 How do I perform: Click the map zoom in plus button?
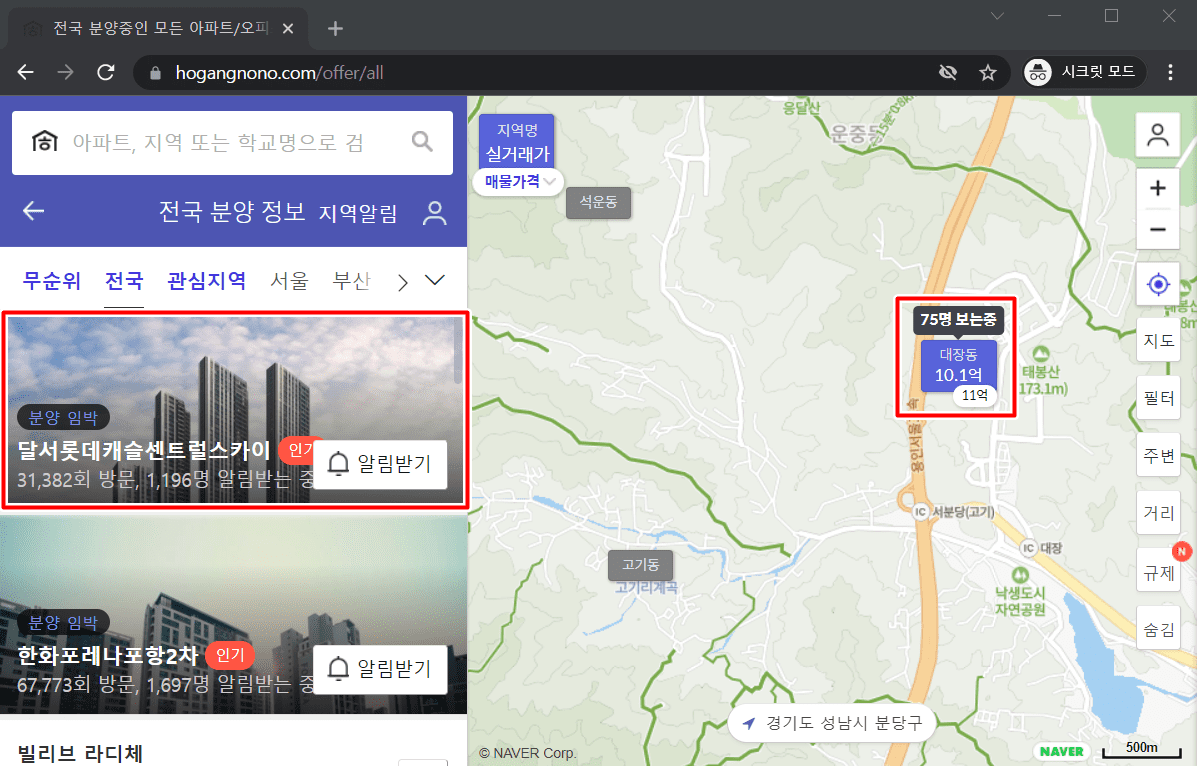pos(1158,189)
